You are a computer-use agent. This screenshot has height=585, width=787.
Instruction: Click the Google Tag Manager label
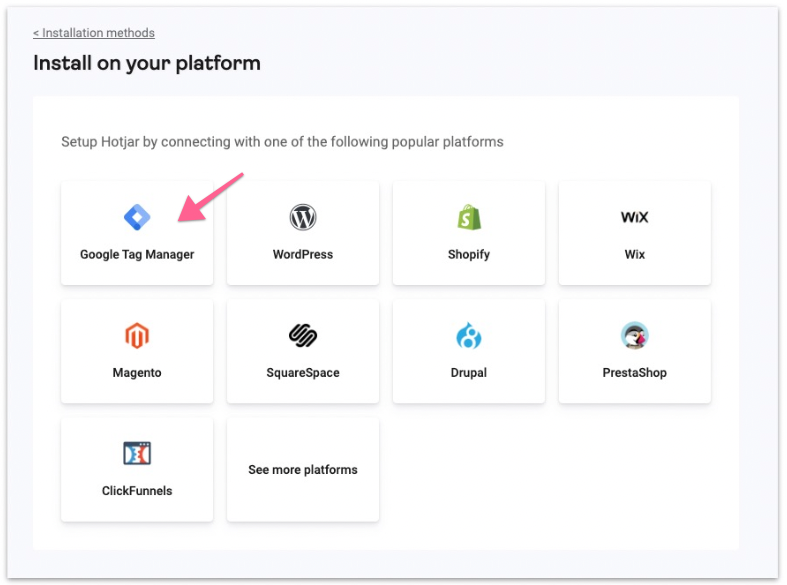click(x=137, y=255)
